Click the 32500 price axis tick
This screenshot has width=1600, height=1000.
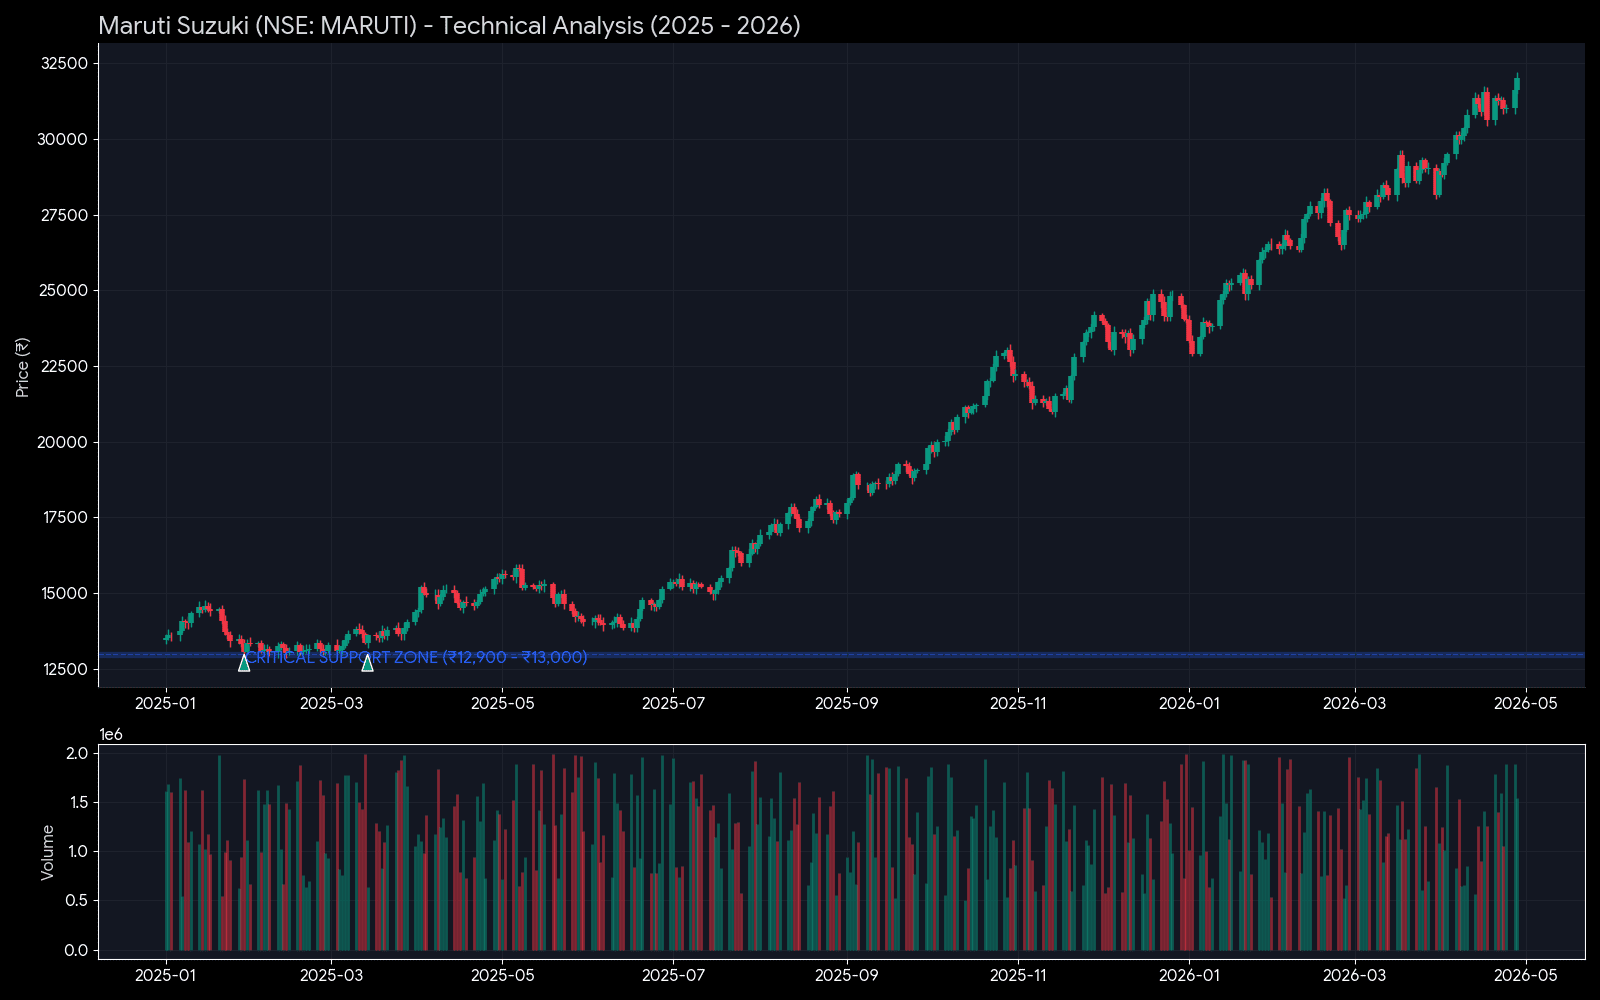pyautogui.click(x=64, y=63)
